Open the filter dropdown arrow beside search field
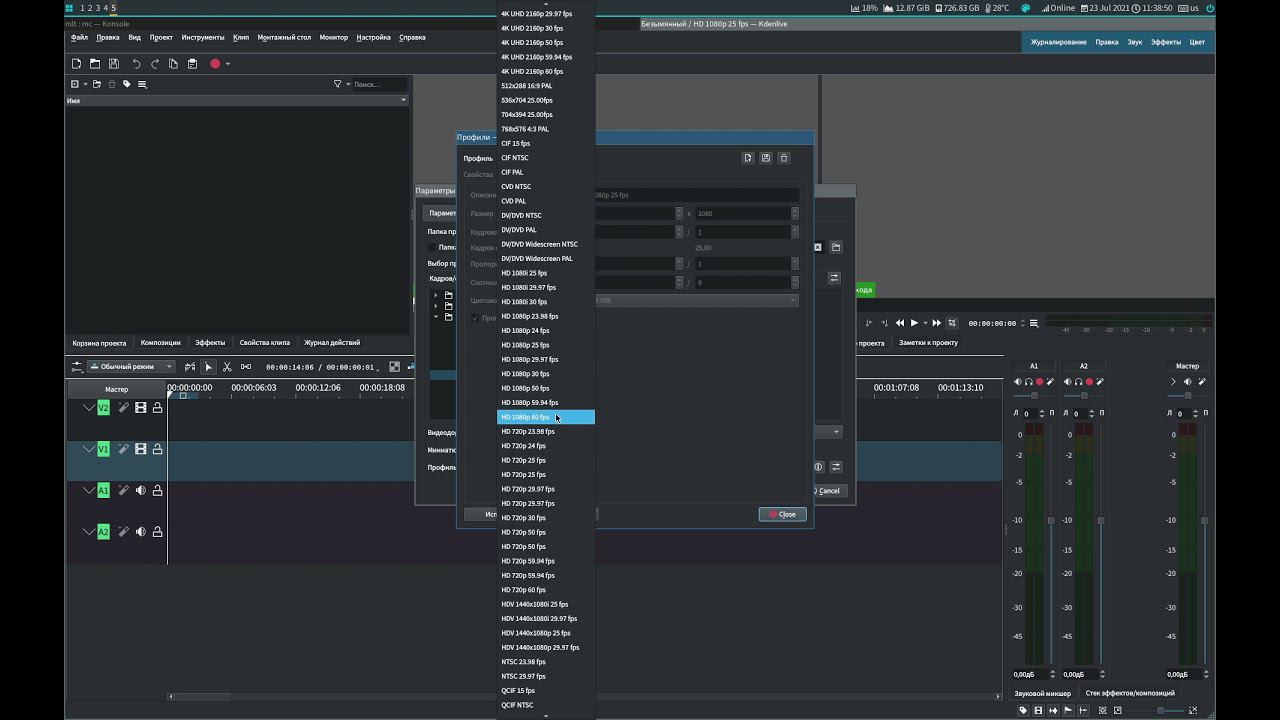 coord(348,84)
